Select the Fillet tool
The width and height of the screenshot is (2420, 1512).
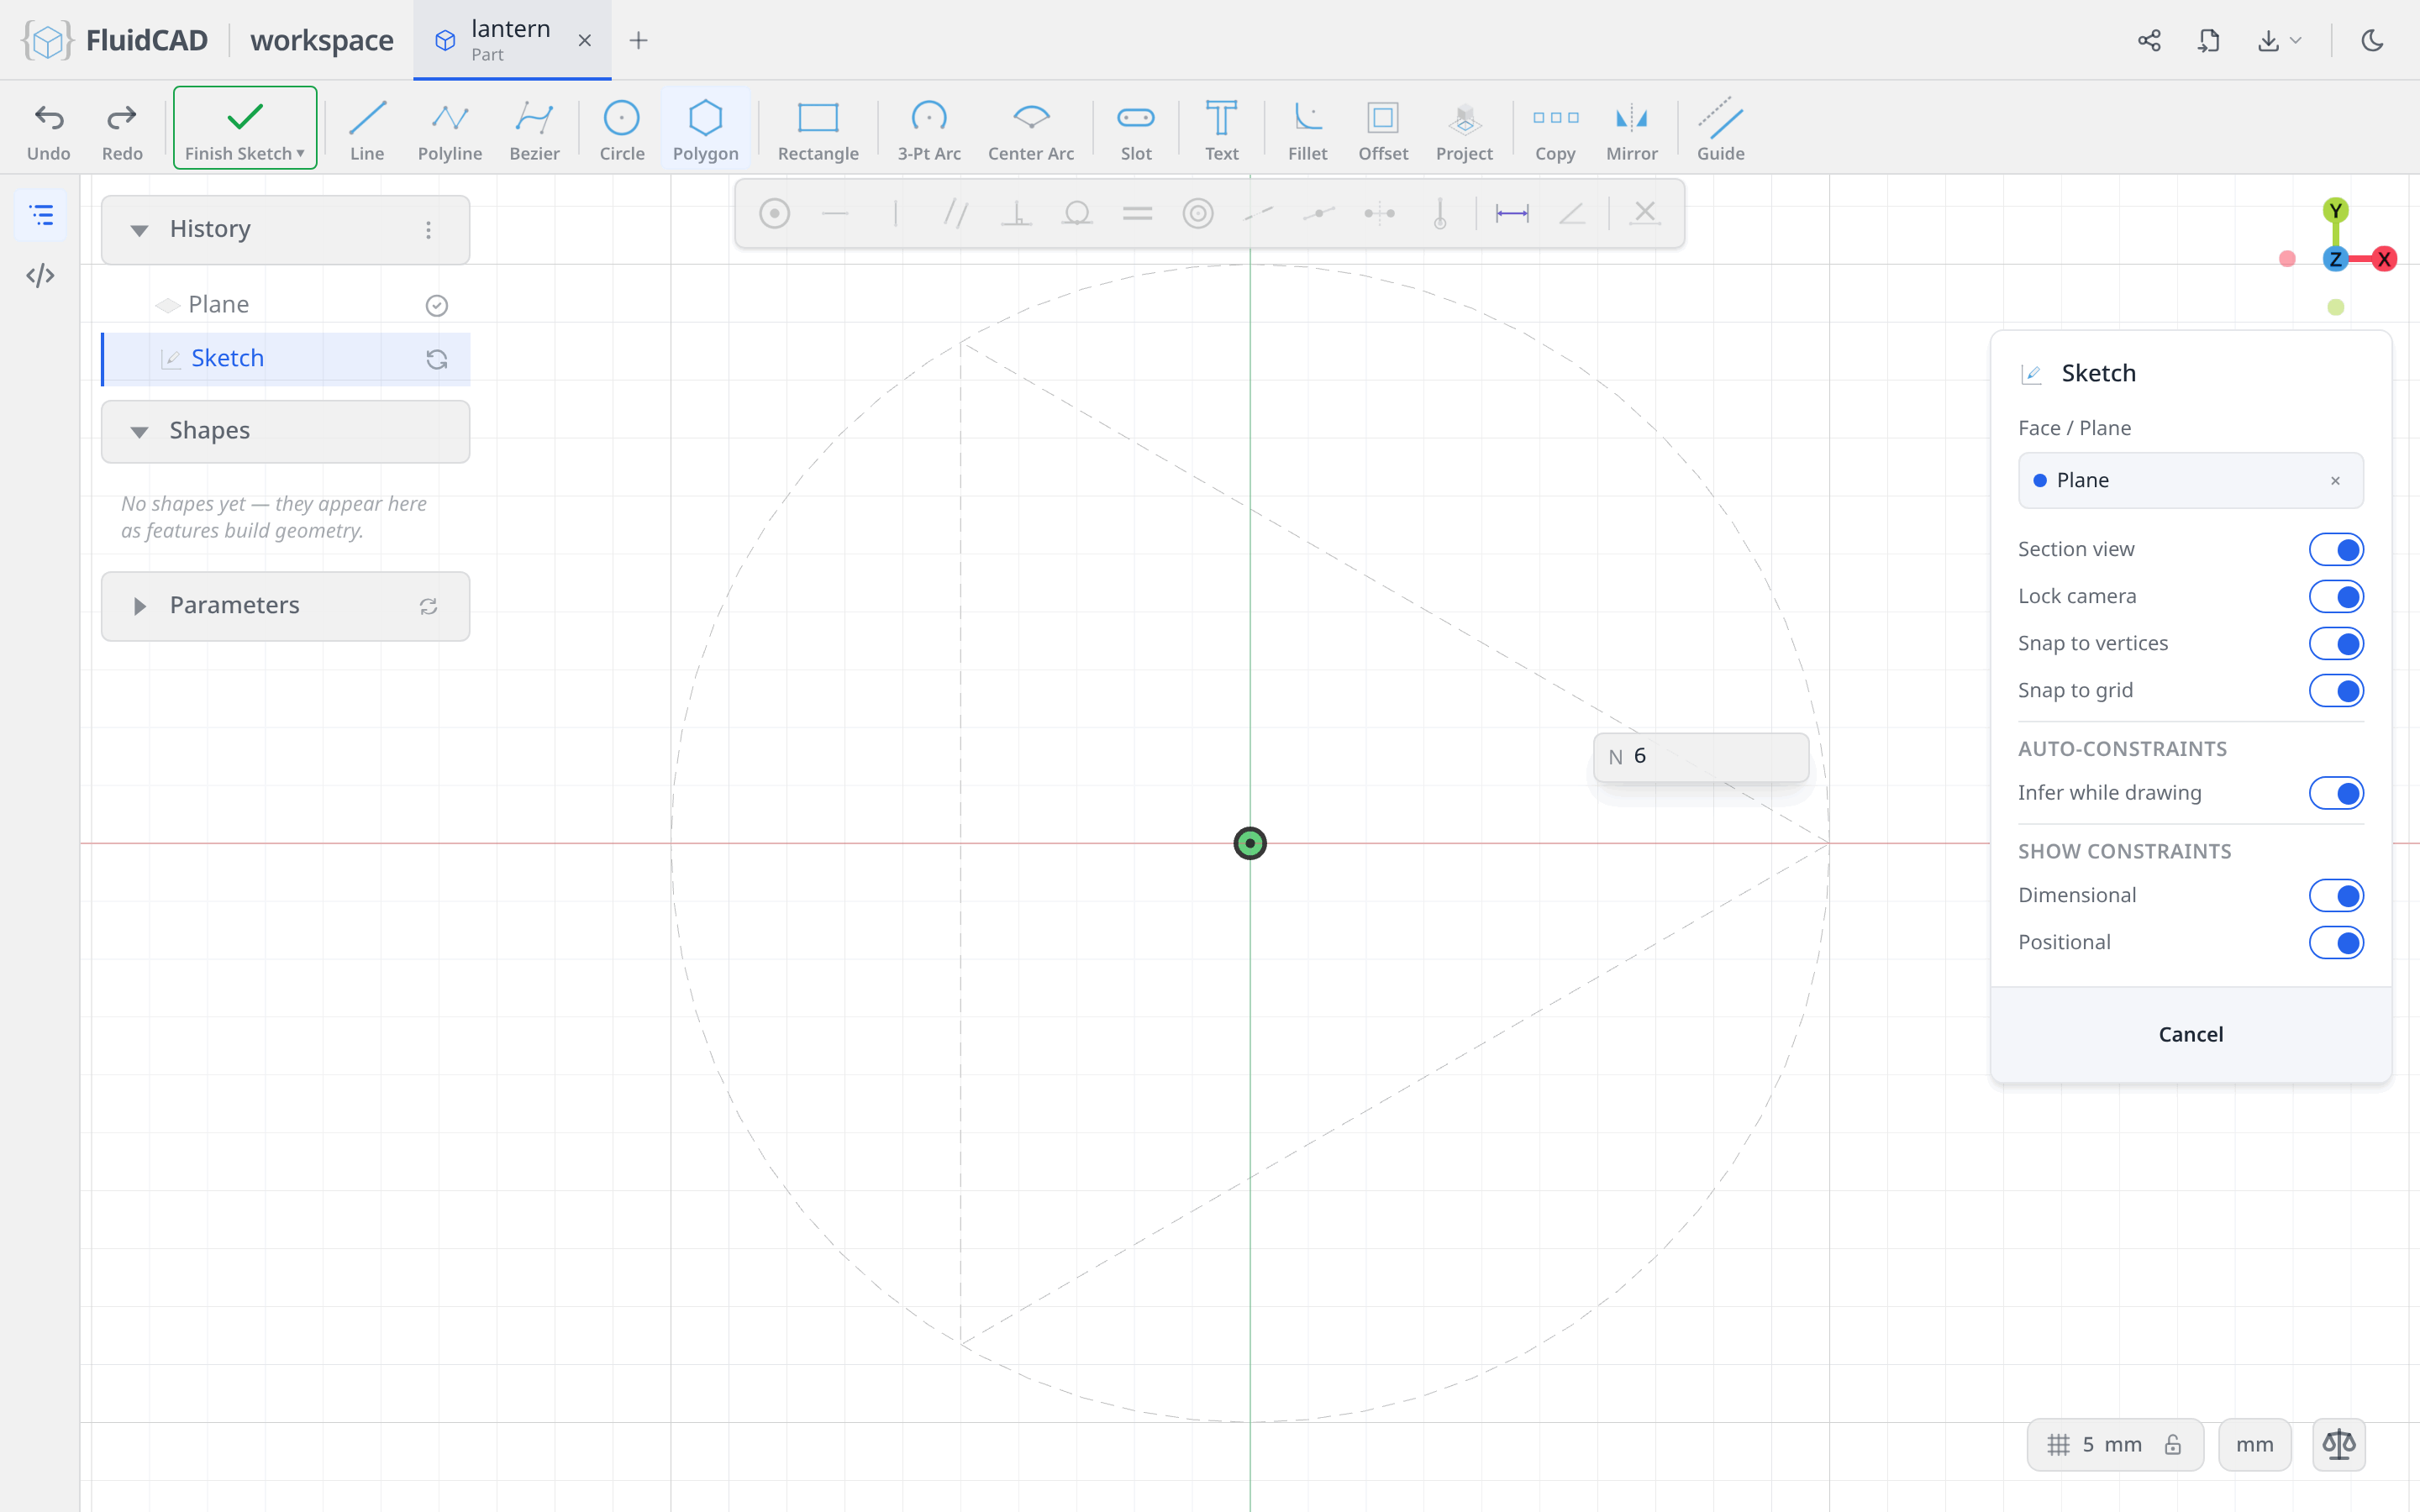pos(1307,130)
